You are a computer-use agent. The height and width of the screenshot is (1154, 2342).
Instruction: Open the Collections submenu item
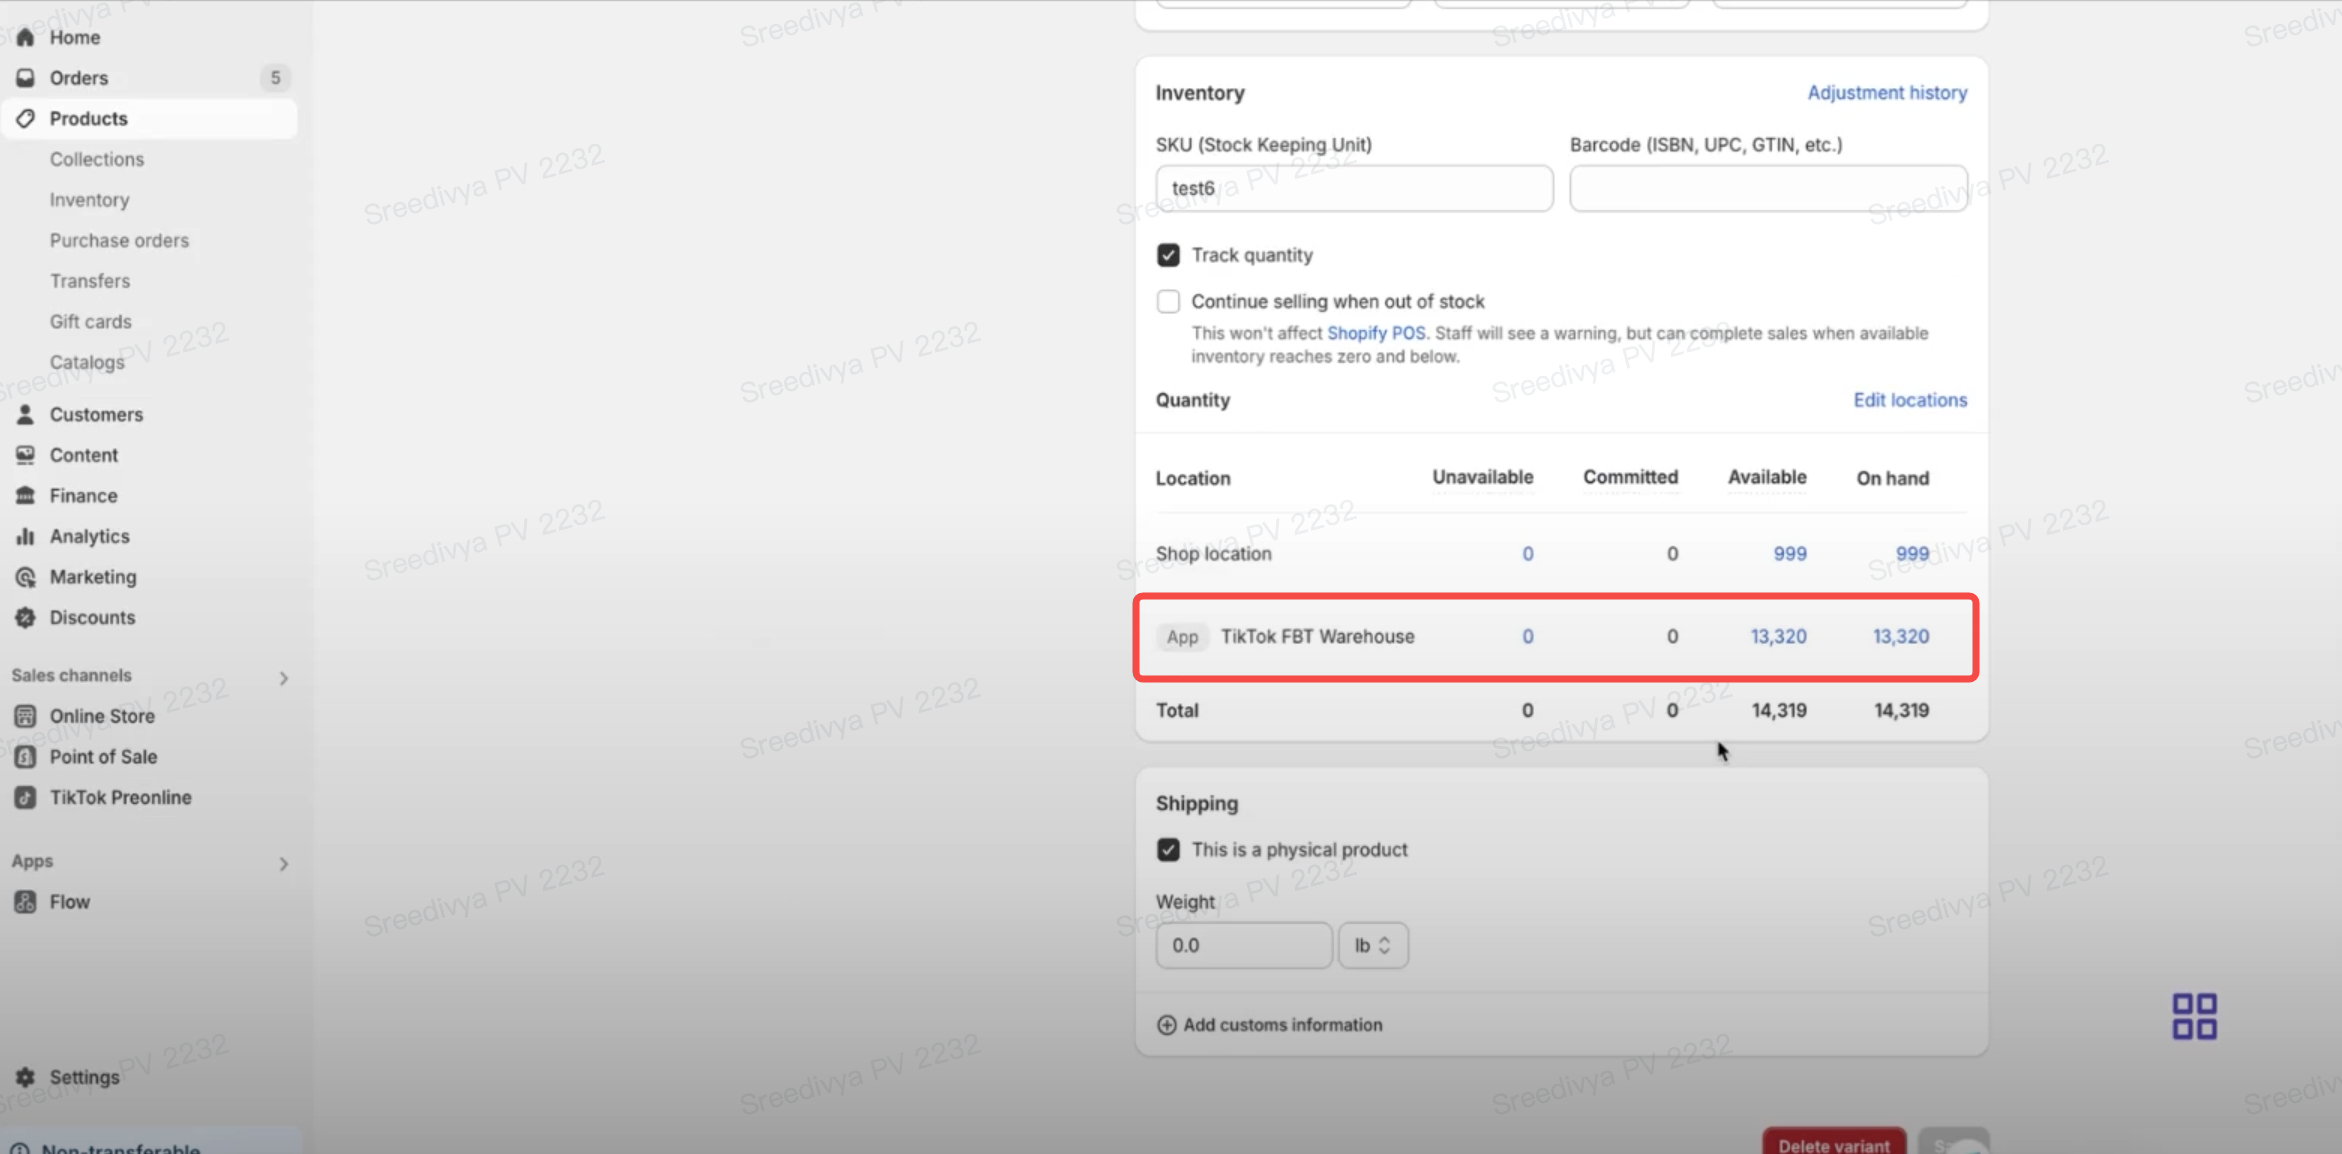click(x=97, y=159)
